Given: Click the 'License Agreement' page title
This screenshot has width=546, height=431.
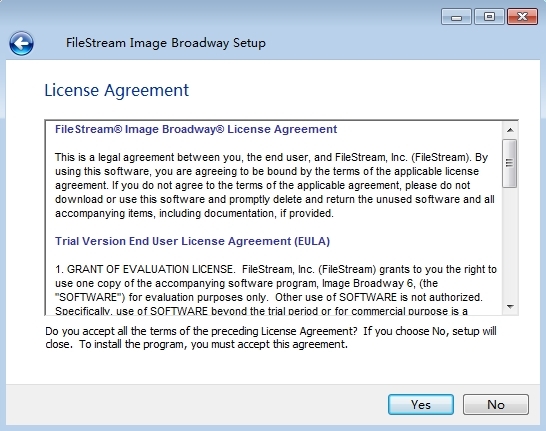Looking at the screenshot, I should tap(116, 90).
